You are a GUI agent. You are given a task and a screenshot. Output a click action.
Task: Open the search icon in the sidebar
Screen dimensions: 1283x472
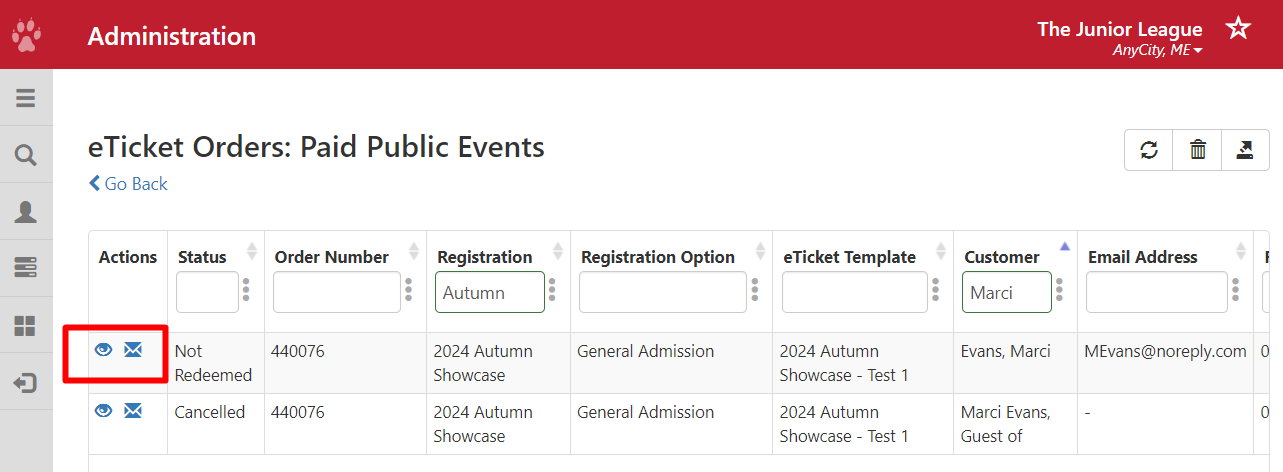pos(26,155)
